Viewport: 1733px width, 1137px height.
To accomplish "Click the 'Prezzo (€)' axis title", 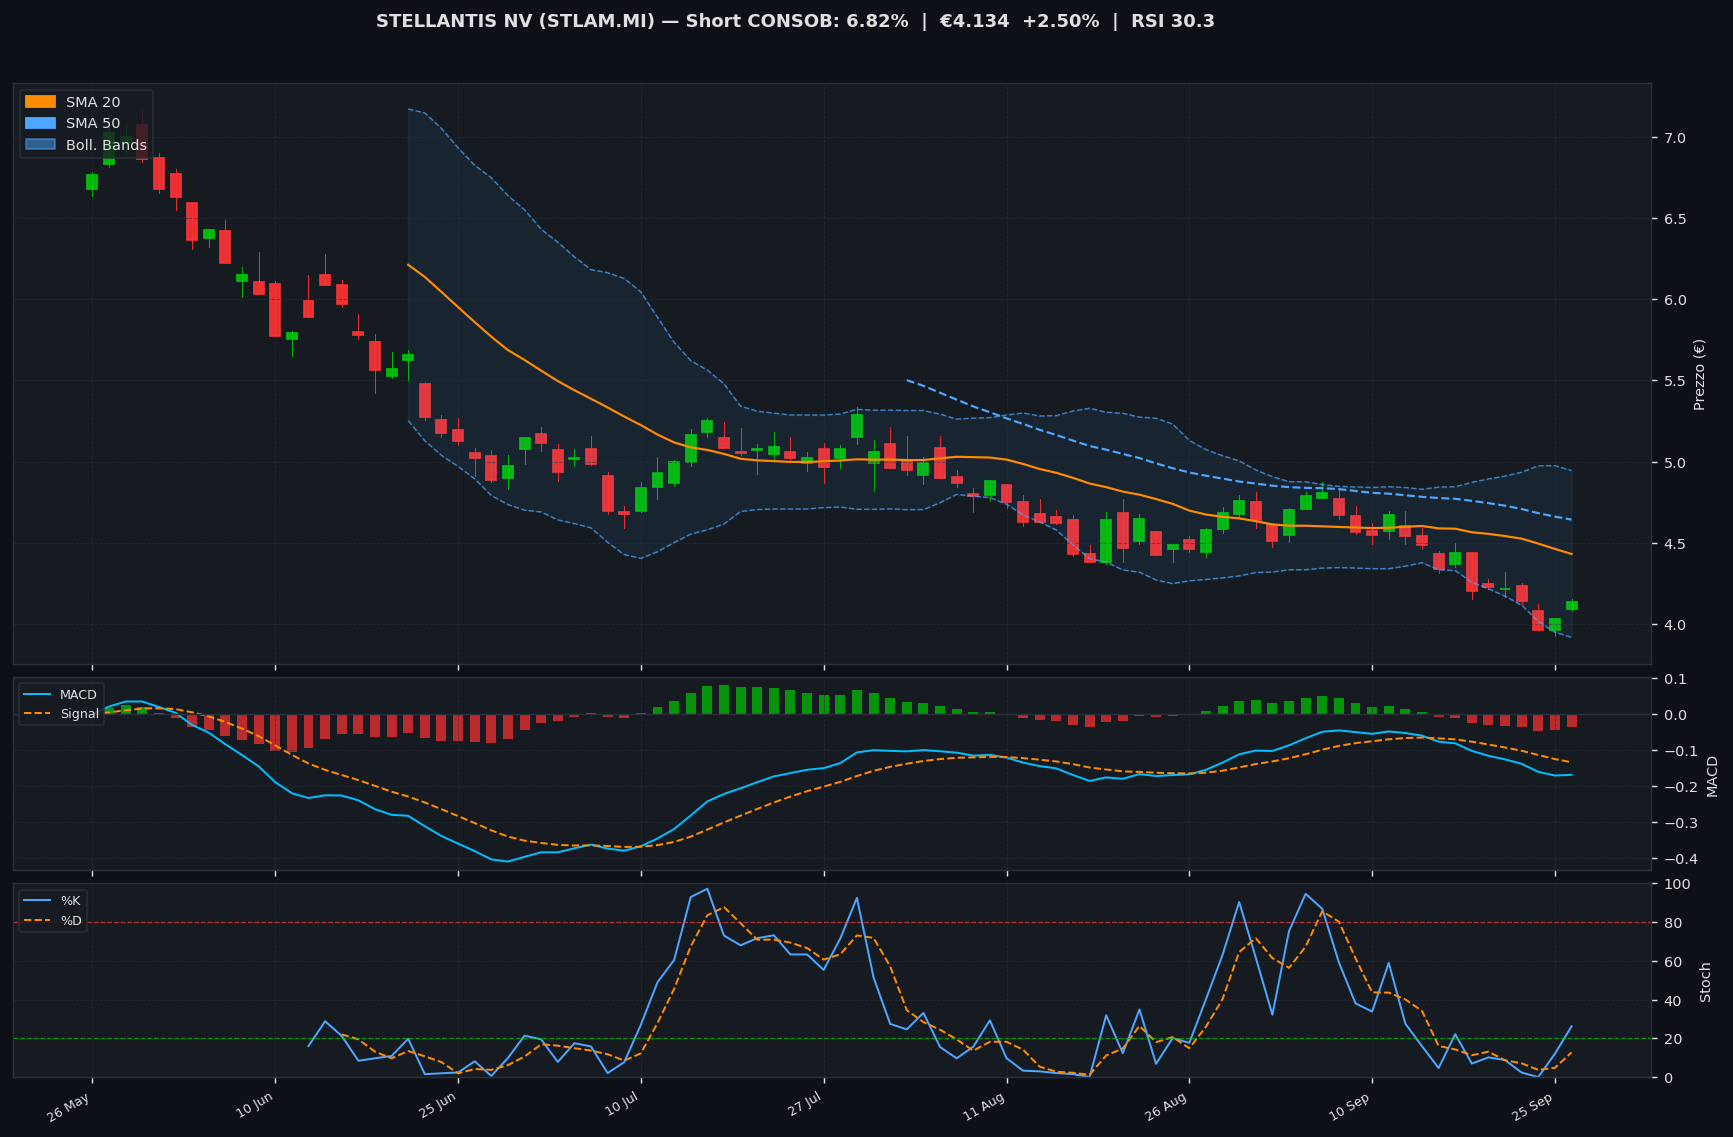I will [1700, 374].
